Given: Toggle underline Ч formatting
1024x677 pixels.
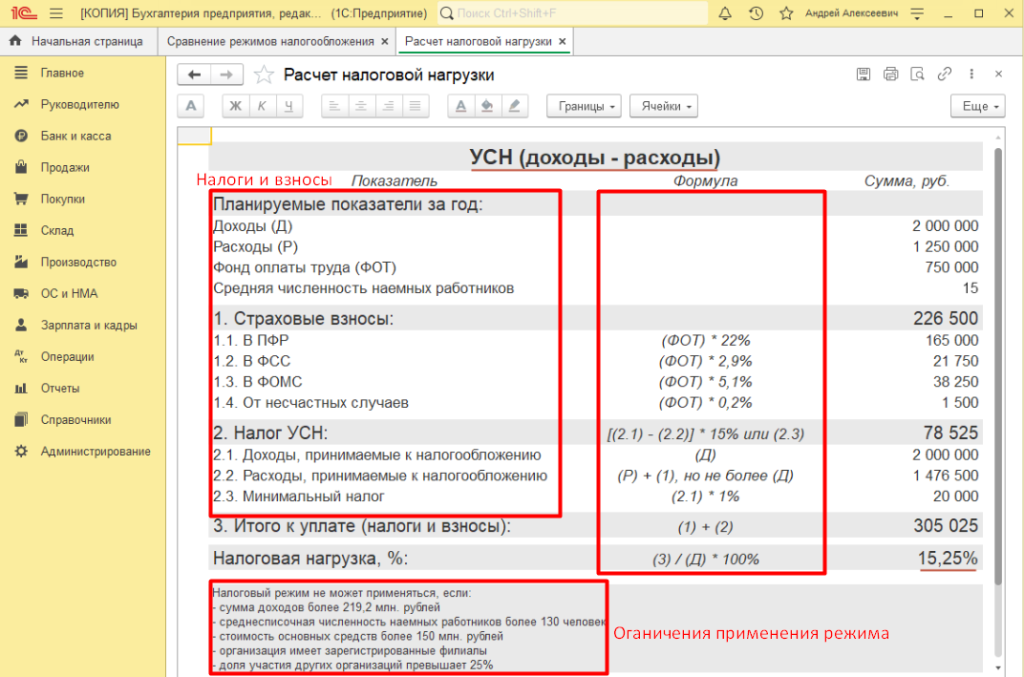Looking at the screenshot, I should tap(288, 106).
